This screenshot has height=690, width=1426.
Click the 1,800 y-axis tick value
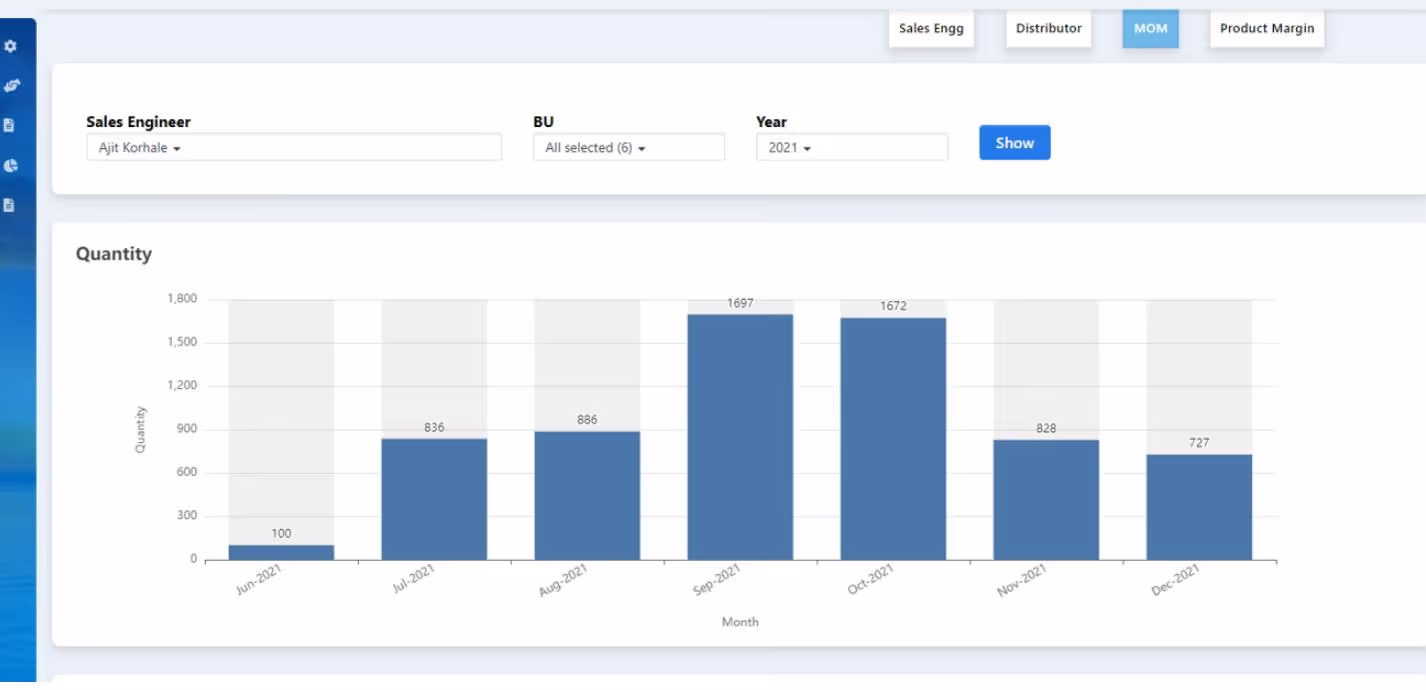click(x=181, y=299)
